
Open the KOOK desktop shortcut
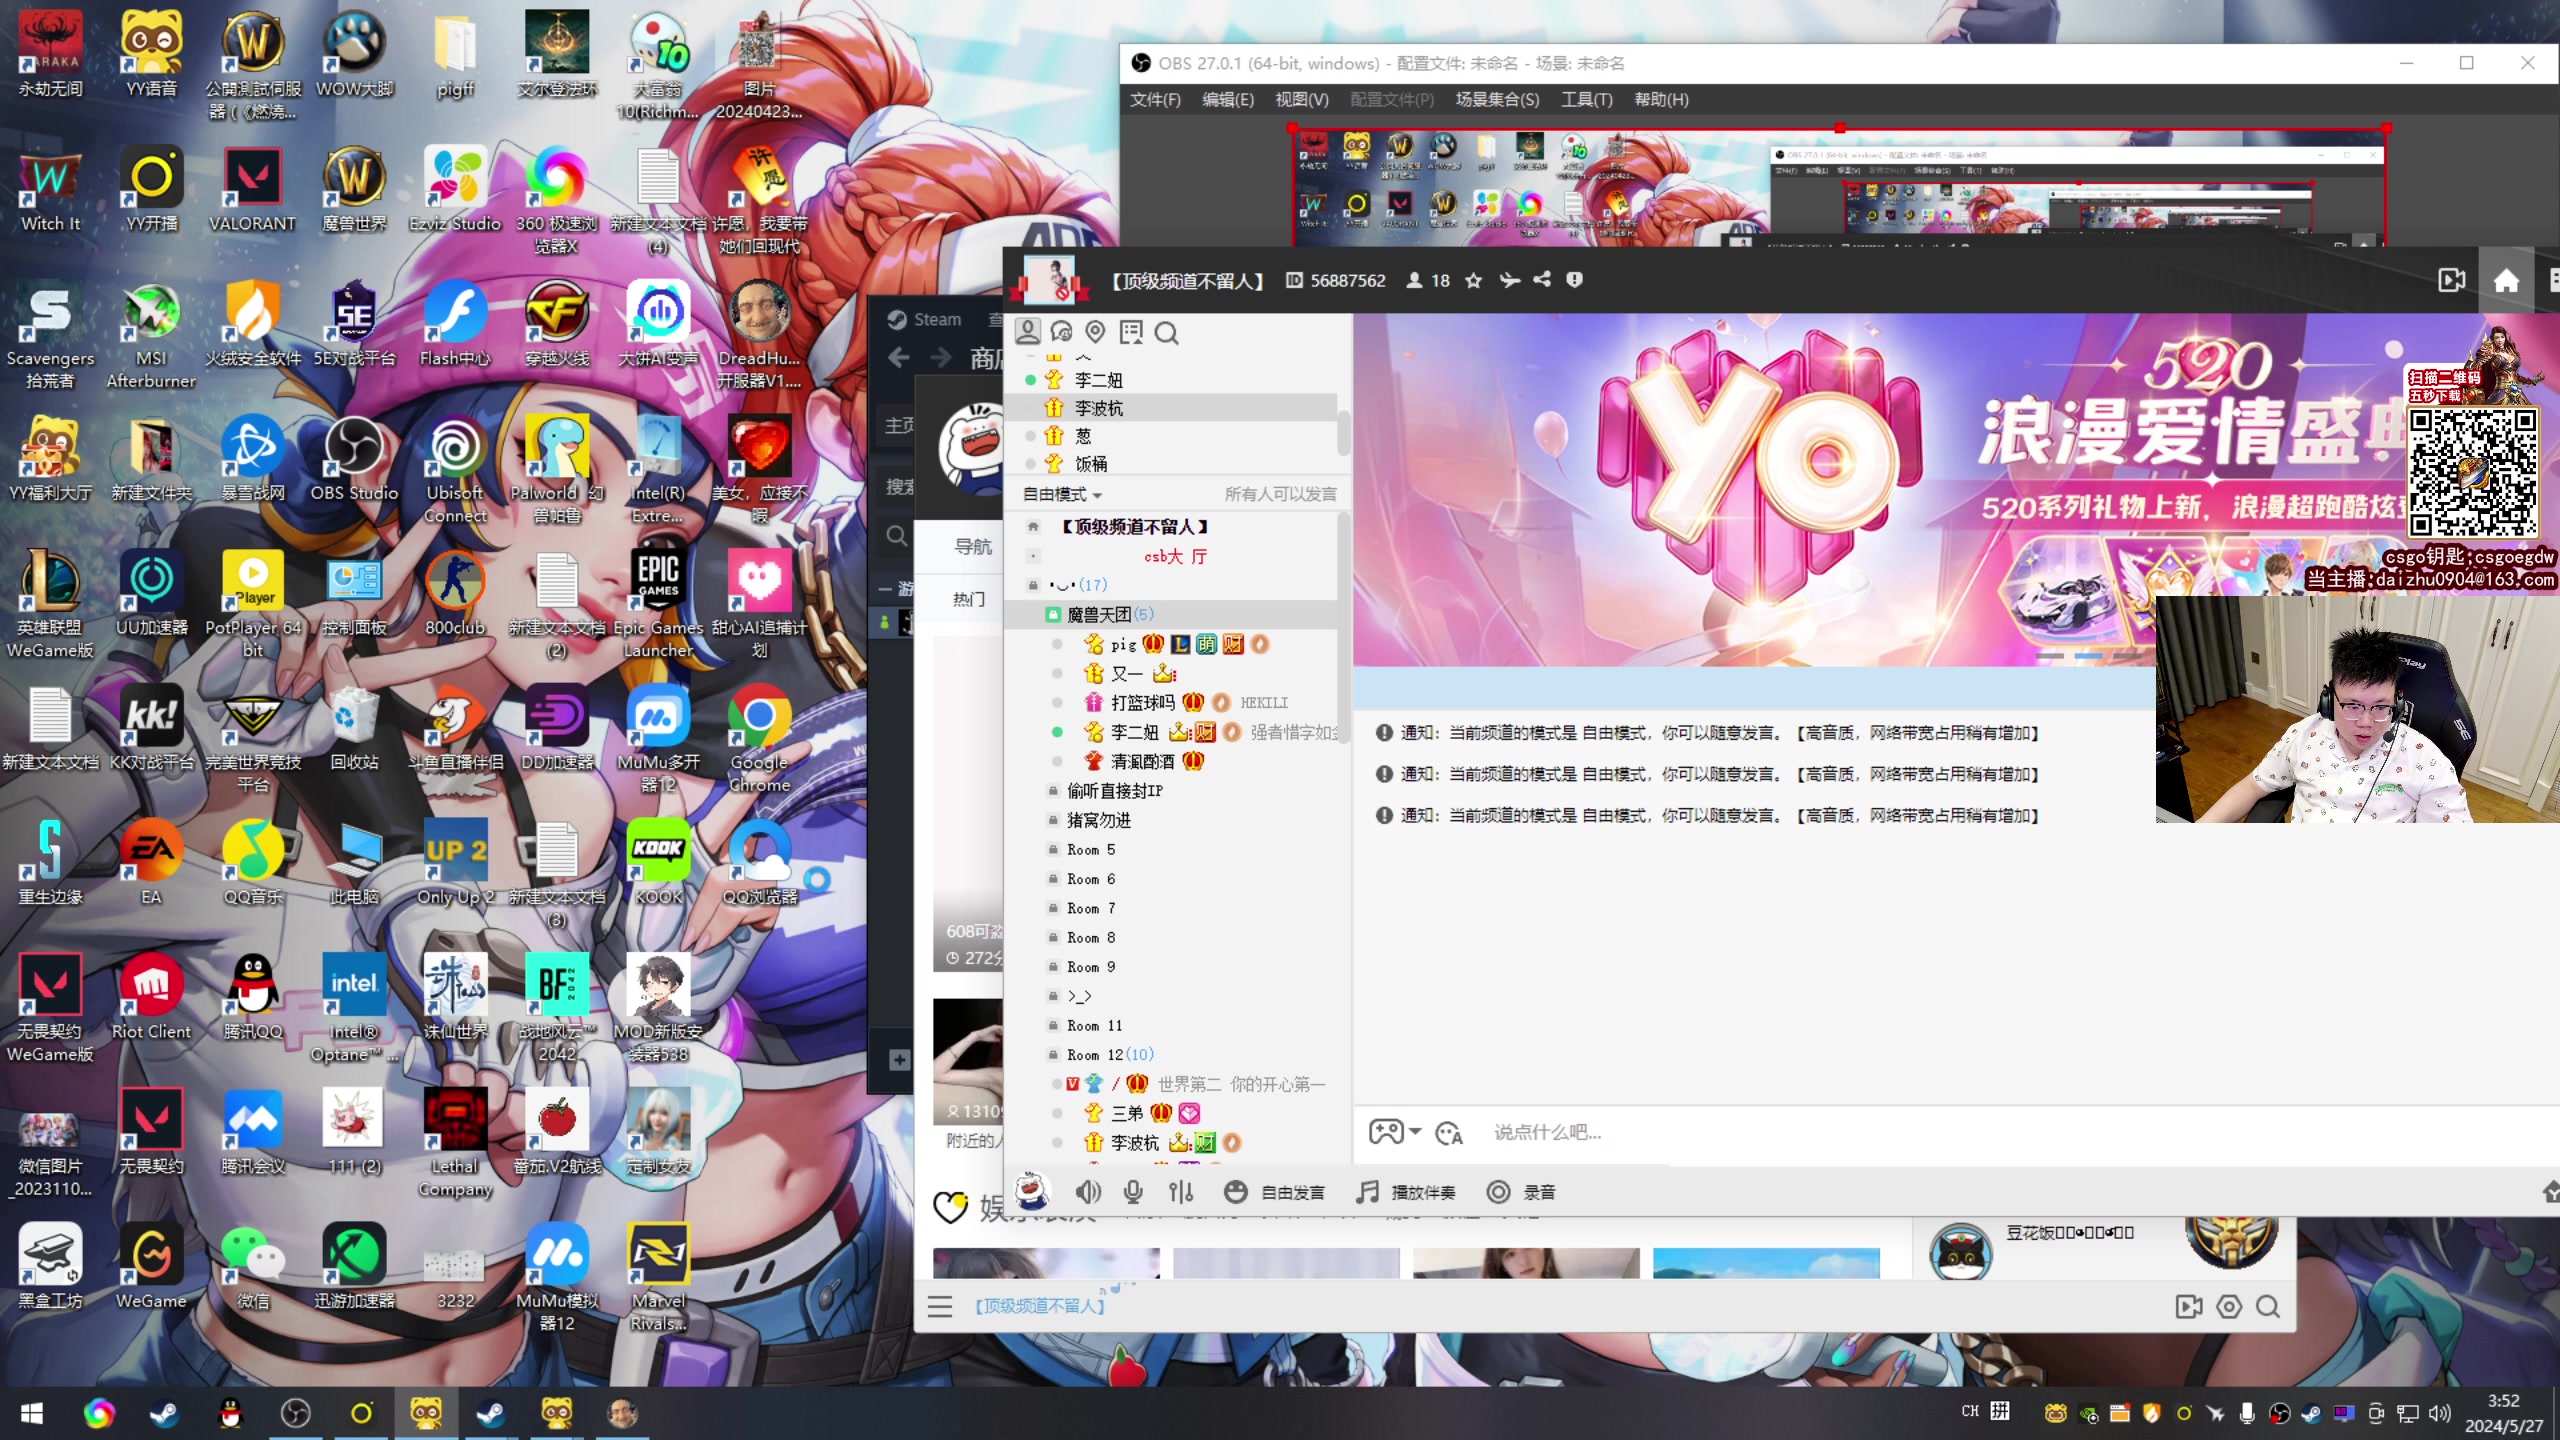658,863
